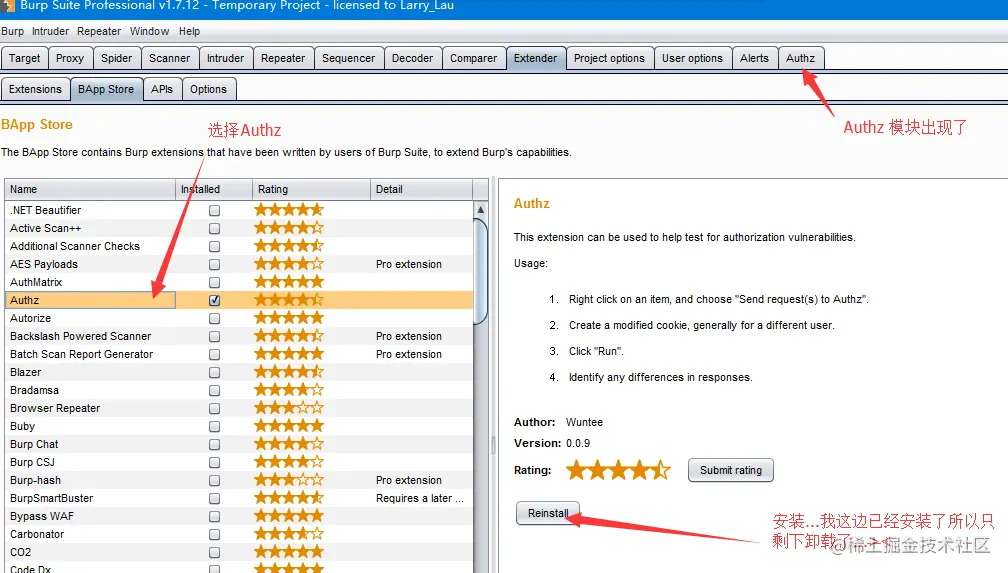
Task: Click the Reinstall button
Action: coord(548,513)
